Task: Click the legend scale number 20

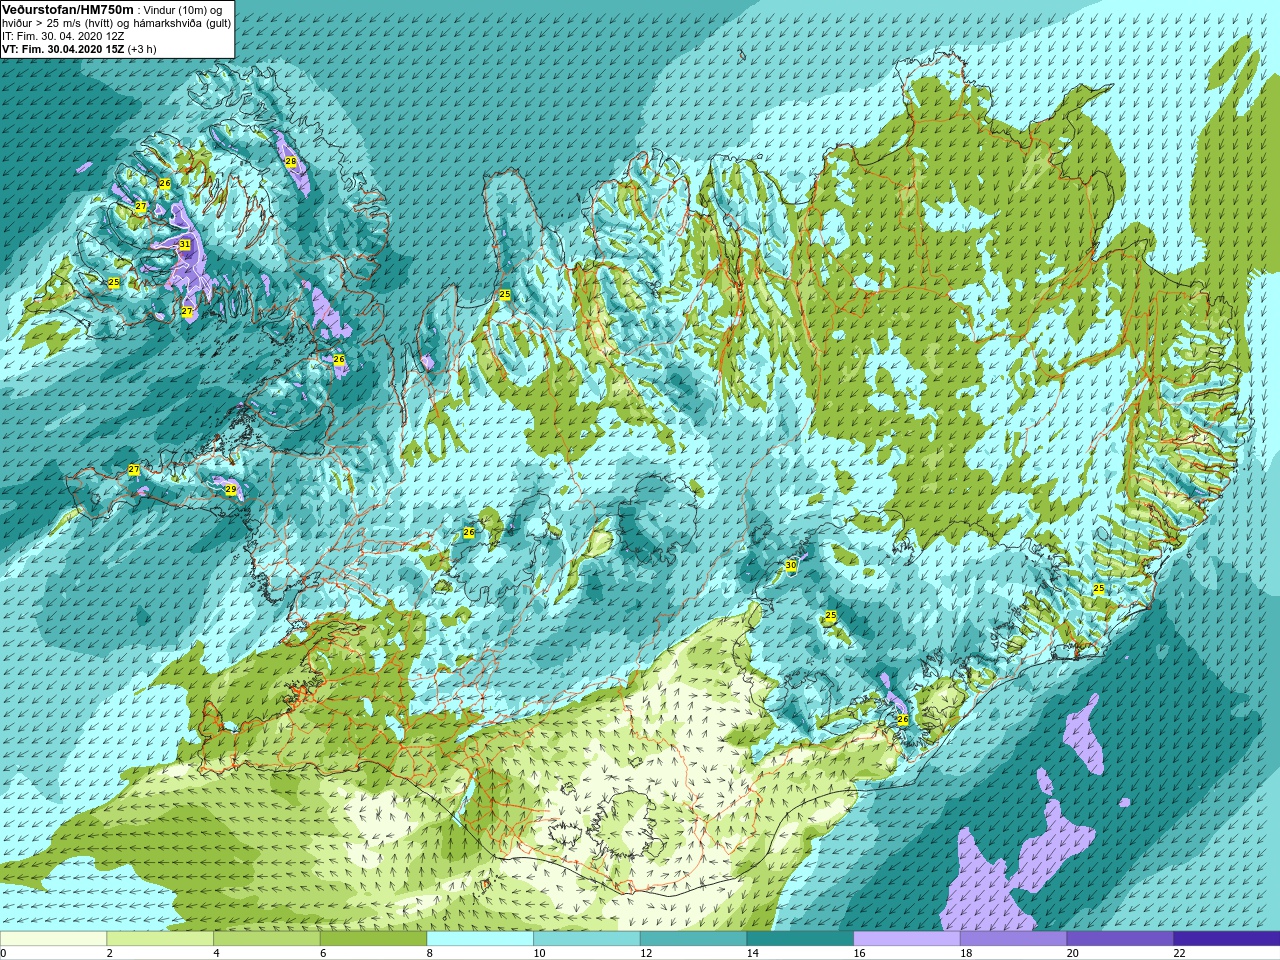Action: (x=1073, y=953)
